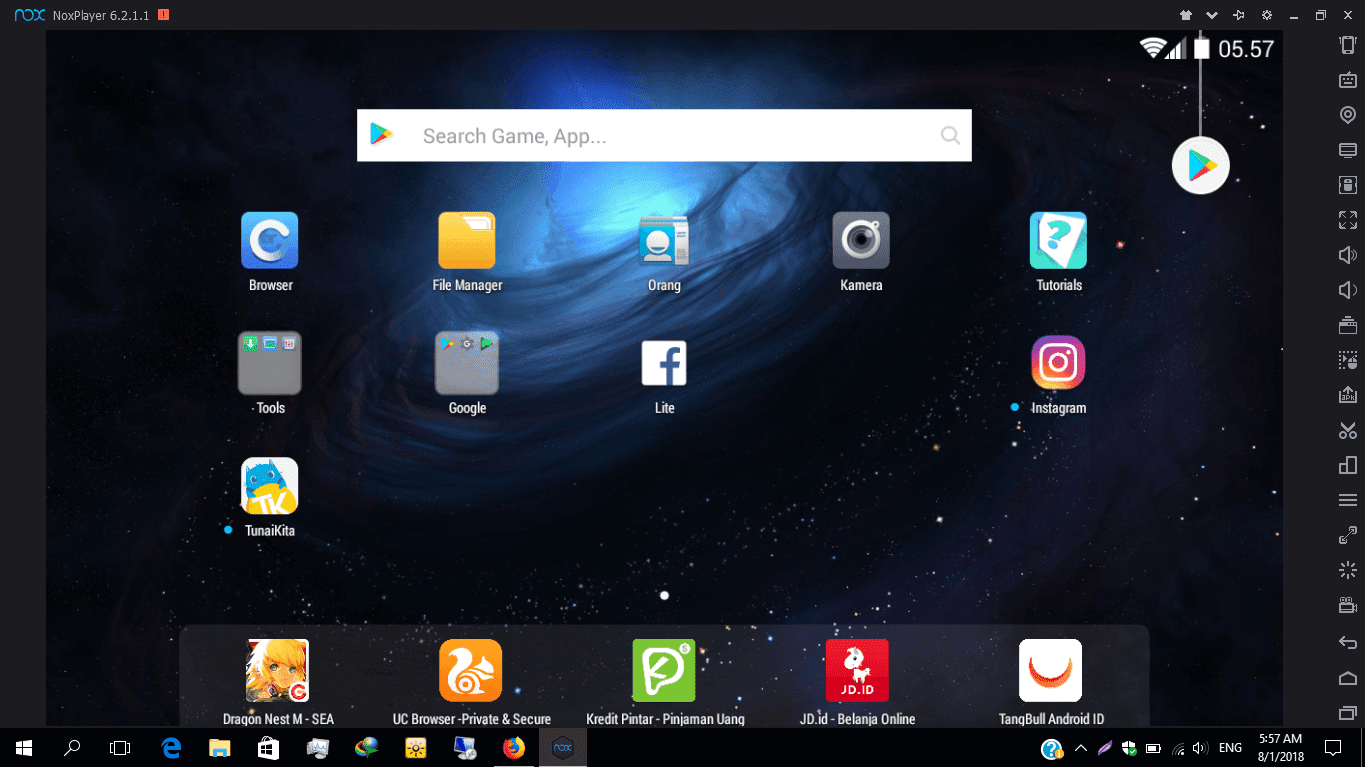Open Windows action center notifications
Viewport: 1365px width, 767px height.
point(1332,747)
